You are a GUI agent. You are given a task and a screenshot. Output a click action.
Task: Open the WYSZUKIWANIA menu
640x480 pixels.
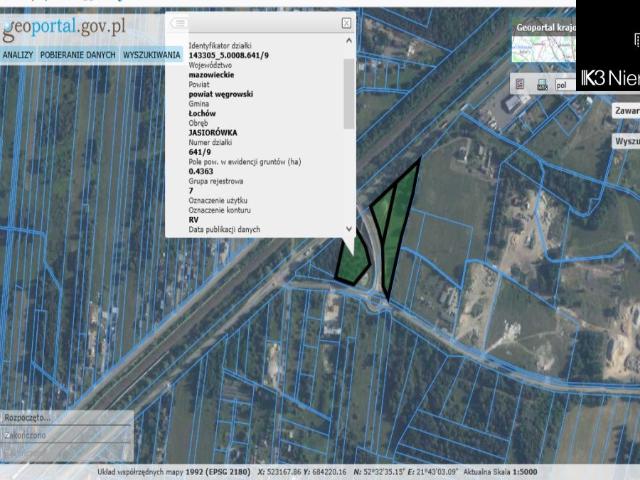tap(151, 55)
